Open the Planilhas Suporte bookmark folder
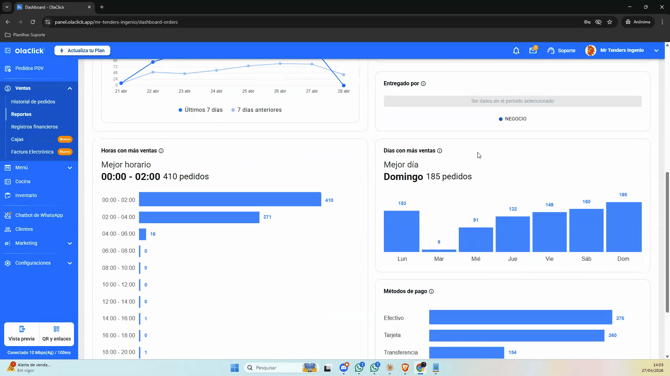 tap(25, 35)
